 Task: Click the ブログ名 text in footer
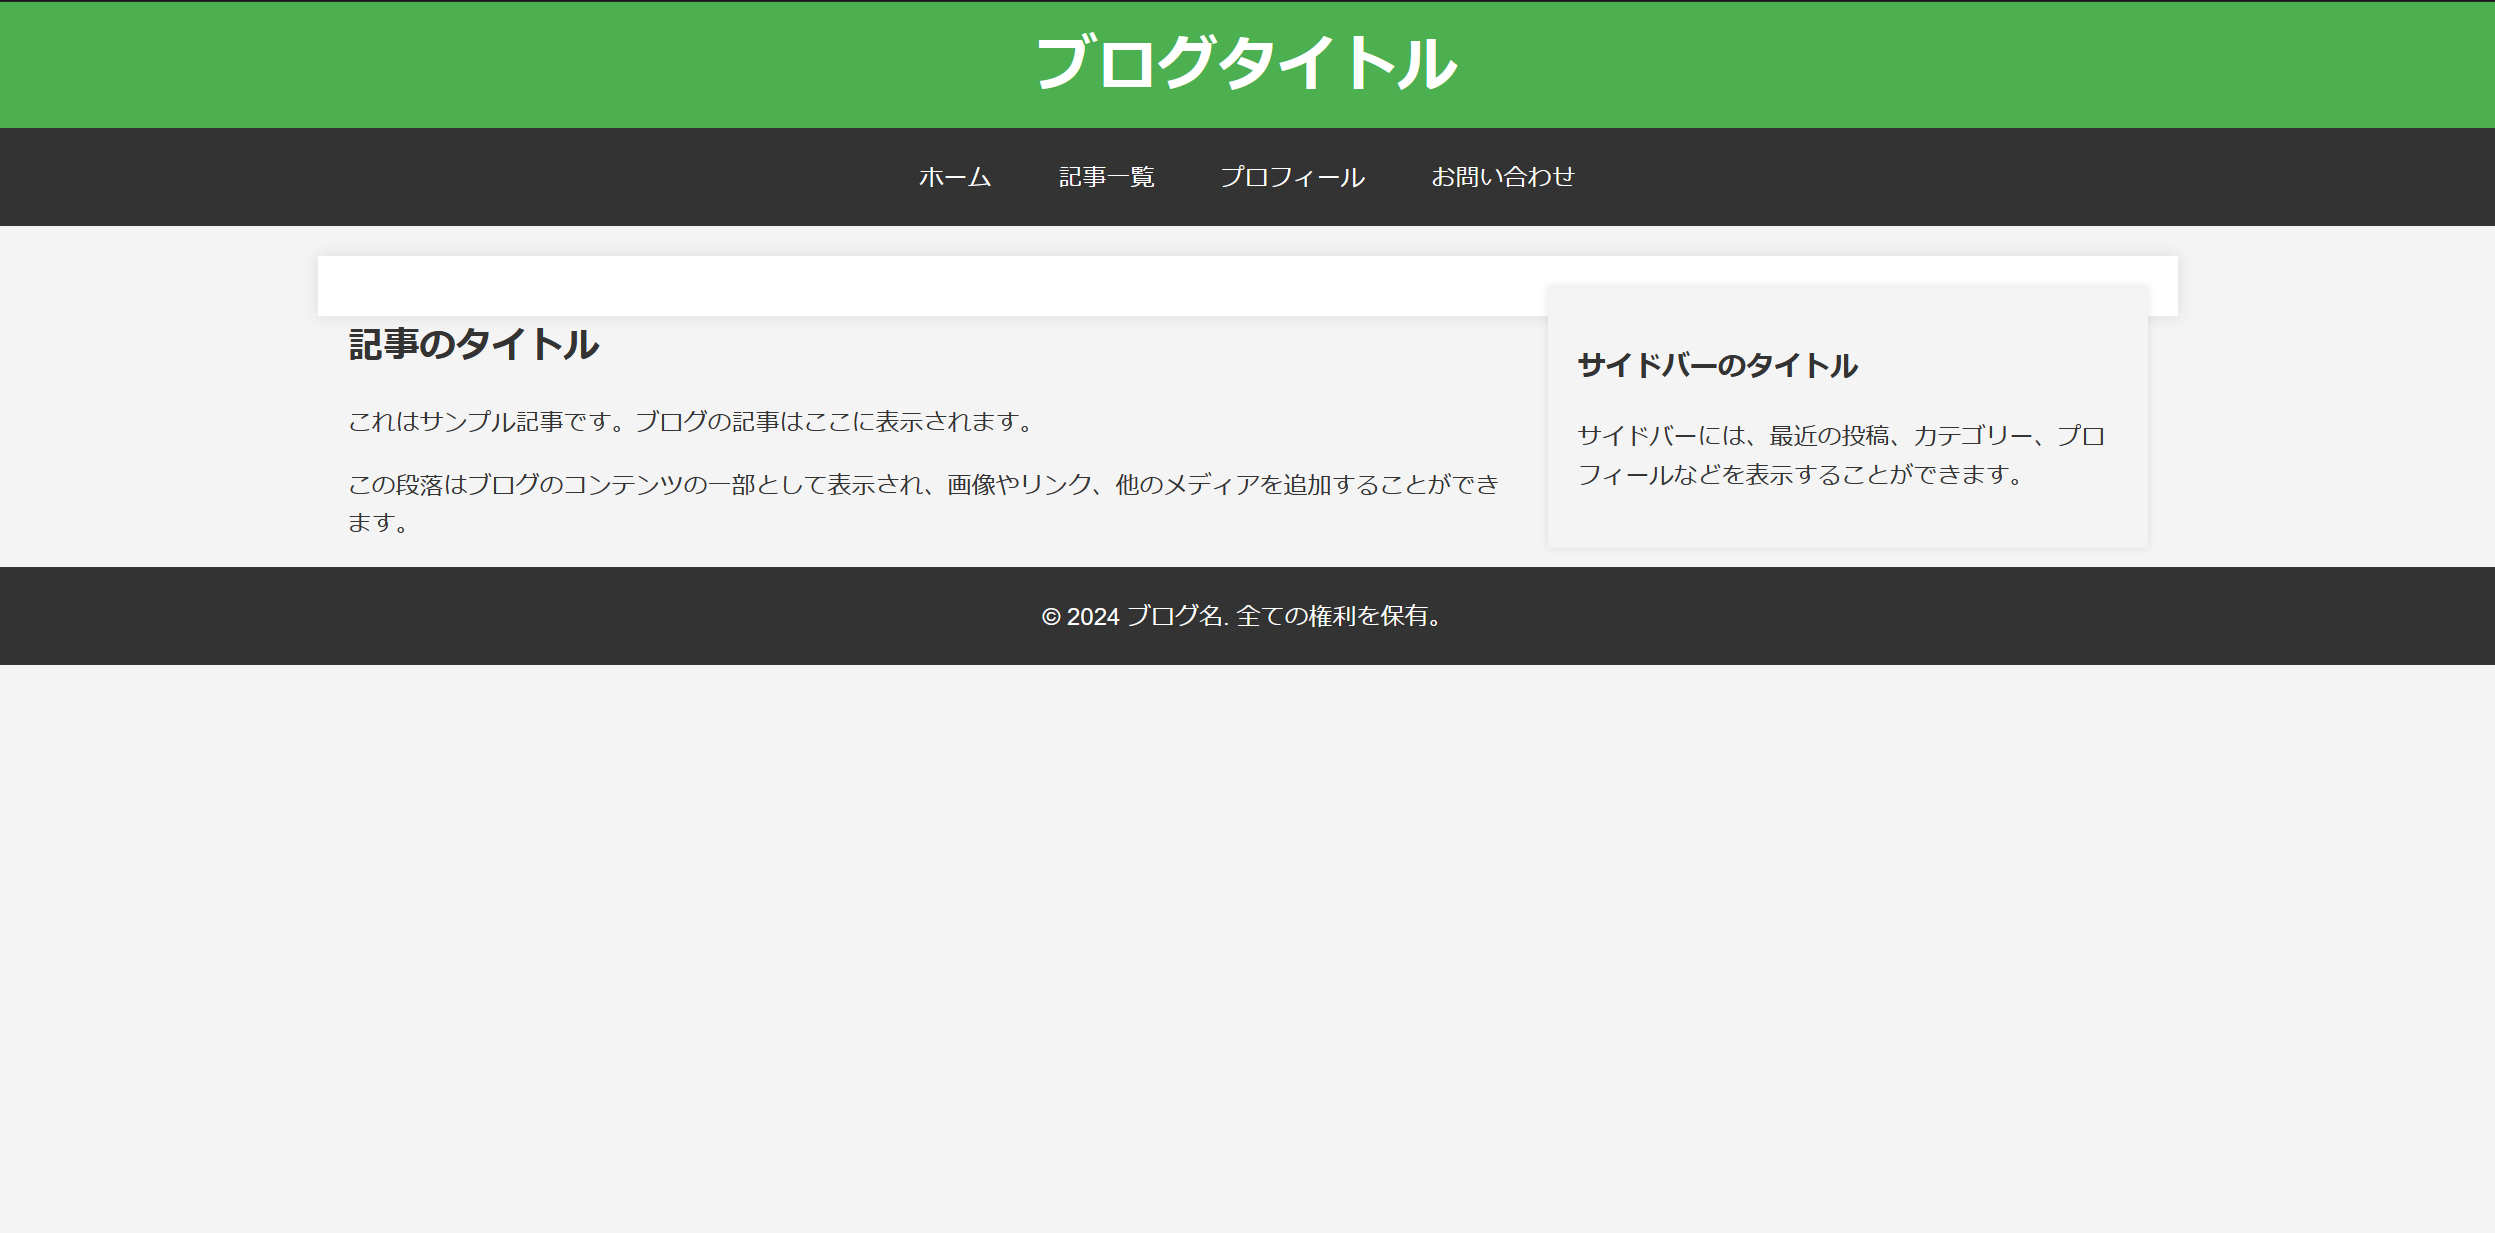coord(1175,616)
